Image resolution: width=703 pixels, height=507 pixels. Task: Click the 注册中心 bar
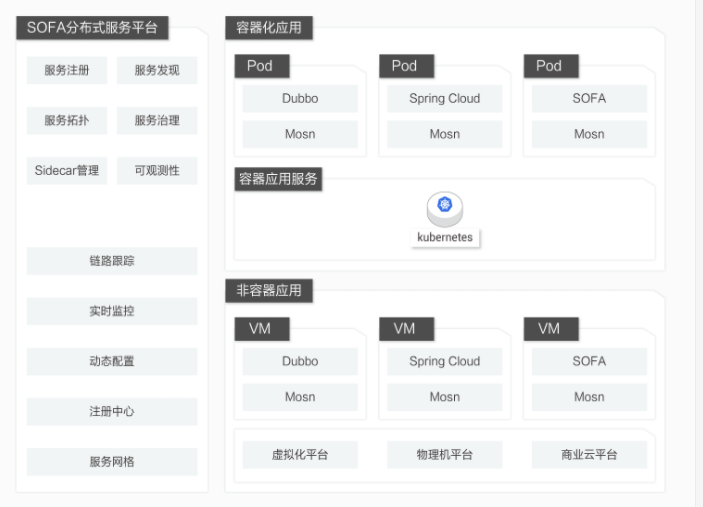[x=112, y=411]
